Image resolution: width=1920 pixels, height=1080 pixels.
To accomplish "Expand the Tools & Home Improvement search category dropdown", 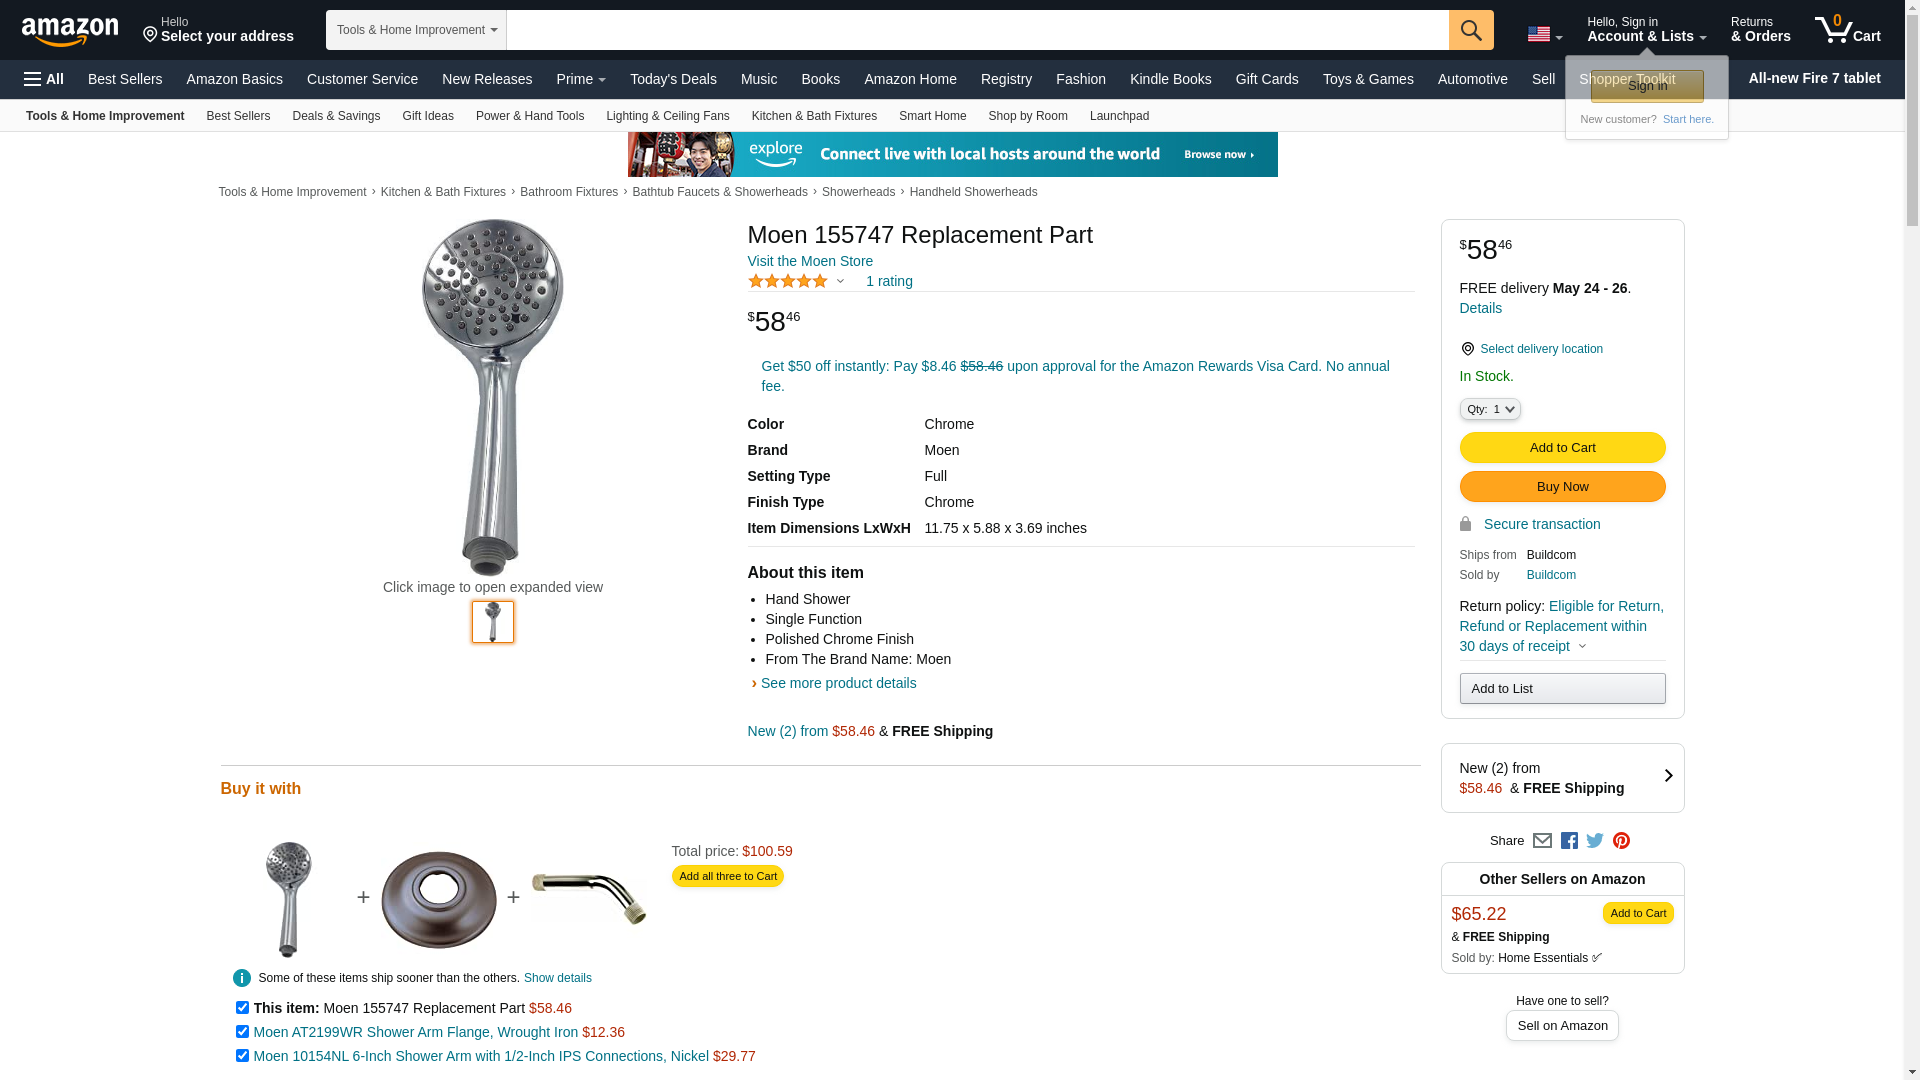I will pyautogui.click(x=416, y=30).
